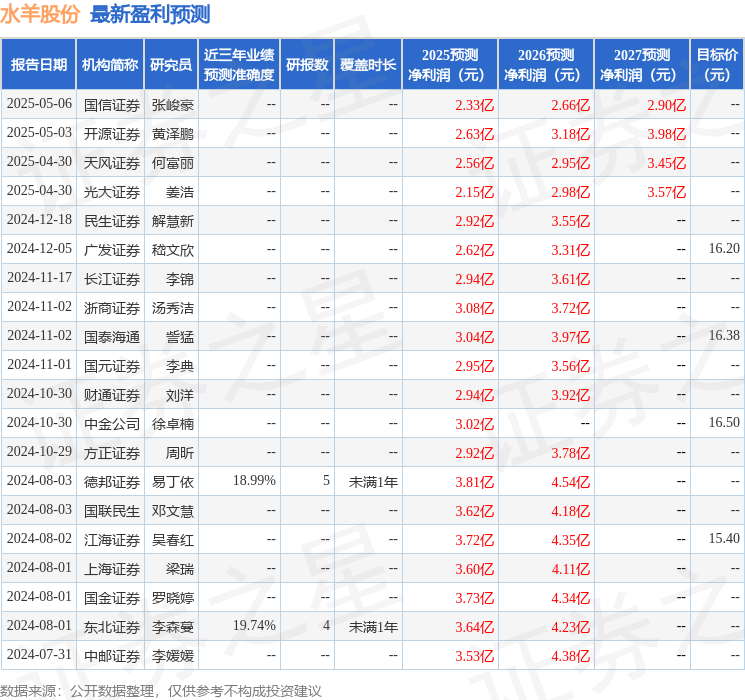745x700 pixels.
Task: Click the 3.61亿 profit value
Action: [x=570, y=279]
